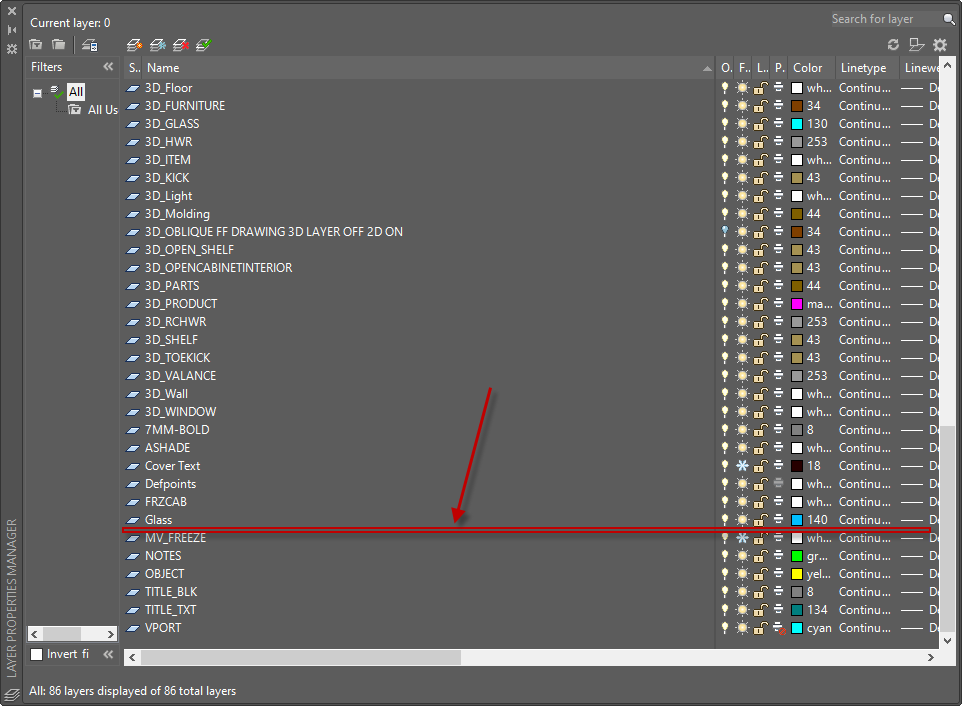Lock the 3D_Wall layer
962x706 pixels.
(x=759, y=393)
